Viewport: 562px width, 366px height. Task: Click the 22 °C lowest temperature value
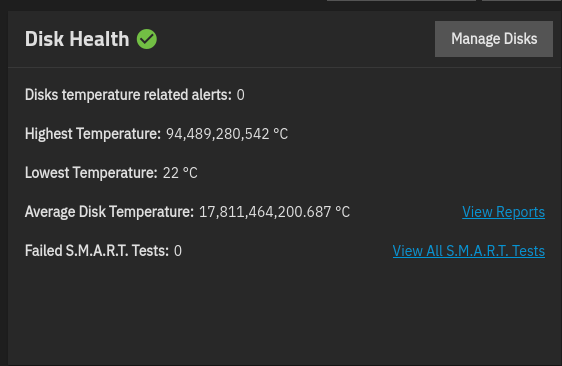(180, 173)
